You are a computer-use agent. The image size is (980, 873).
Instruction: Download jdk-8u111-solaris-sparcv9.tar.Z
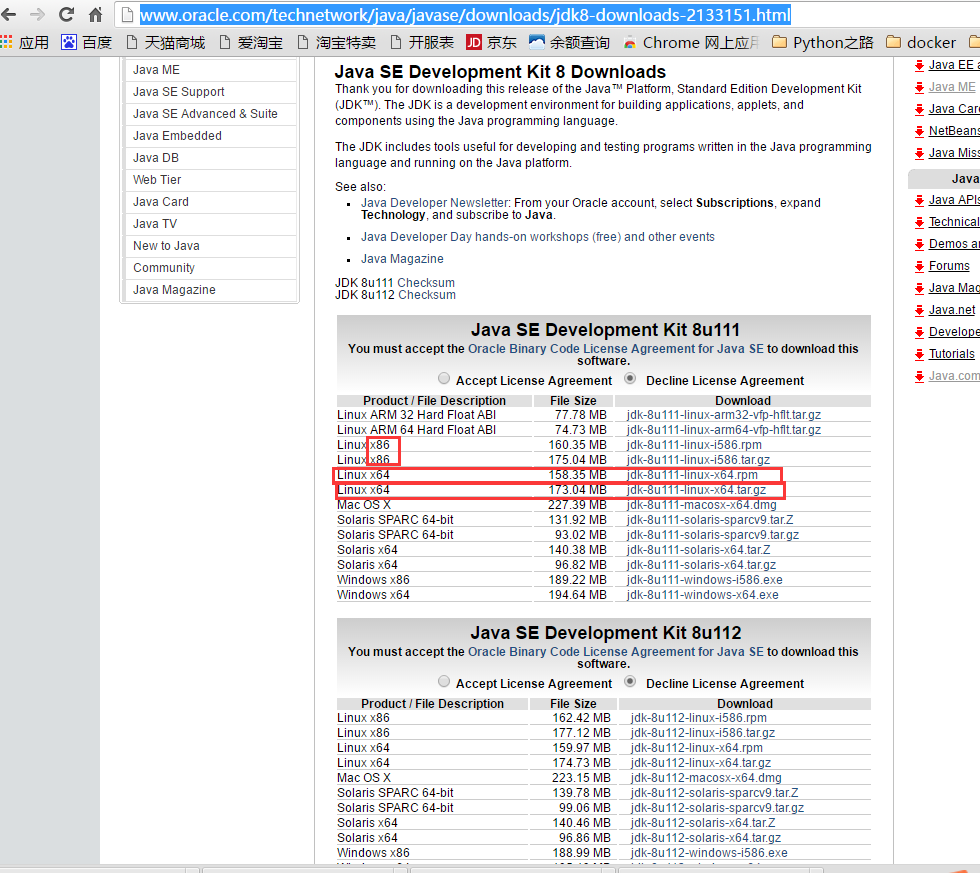click(710, 520)
